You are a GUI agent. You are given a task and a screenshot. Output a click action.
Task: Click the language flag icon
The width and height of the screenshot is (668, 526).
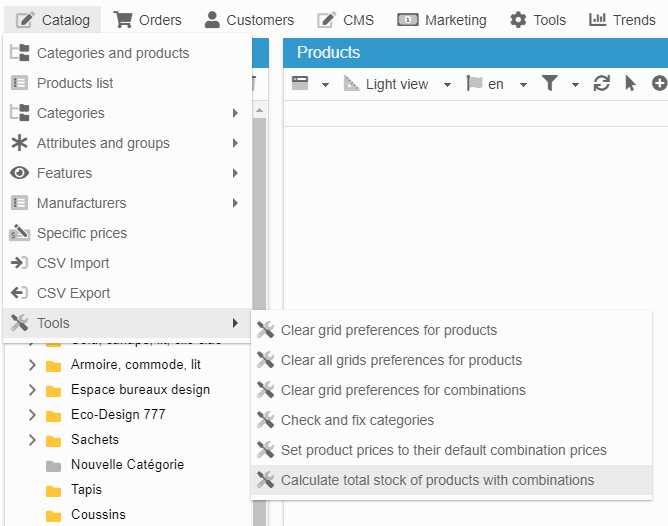[475, 84]
